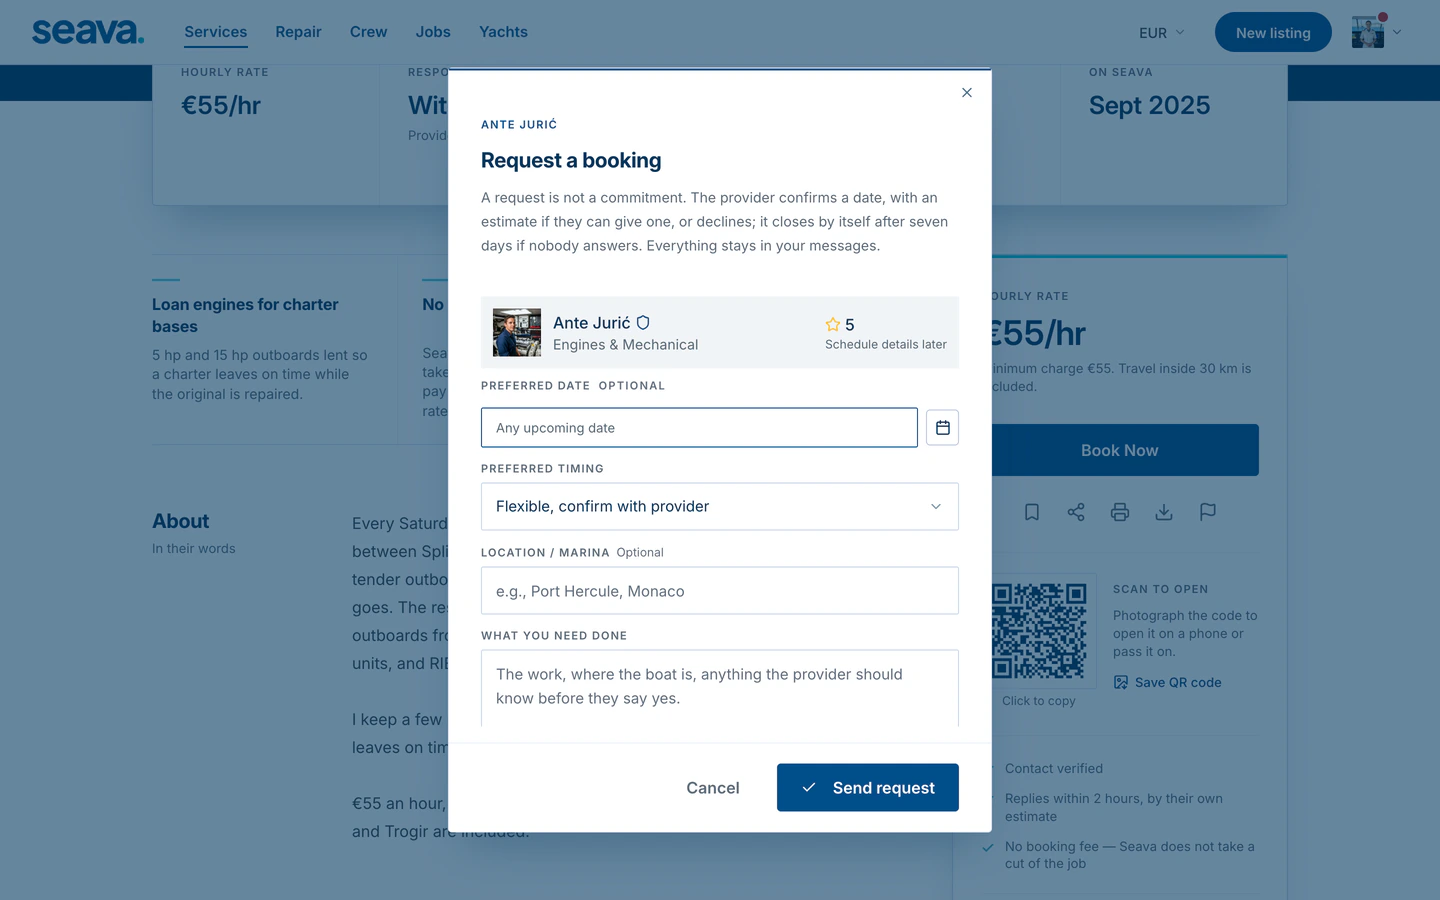
Task: Open the Jobs nav tab
Action: pos(433,32)
